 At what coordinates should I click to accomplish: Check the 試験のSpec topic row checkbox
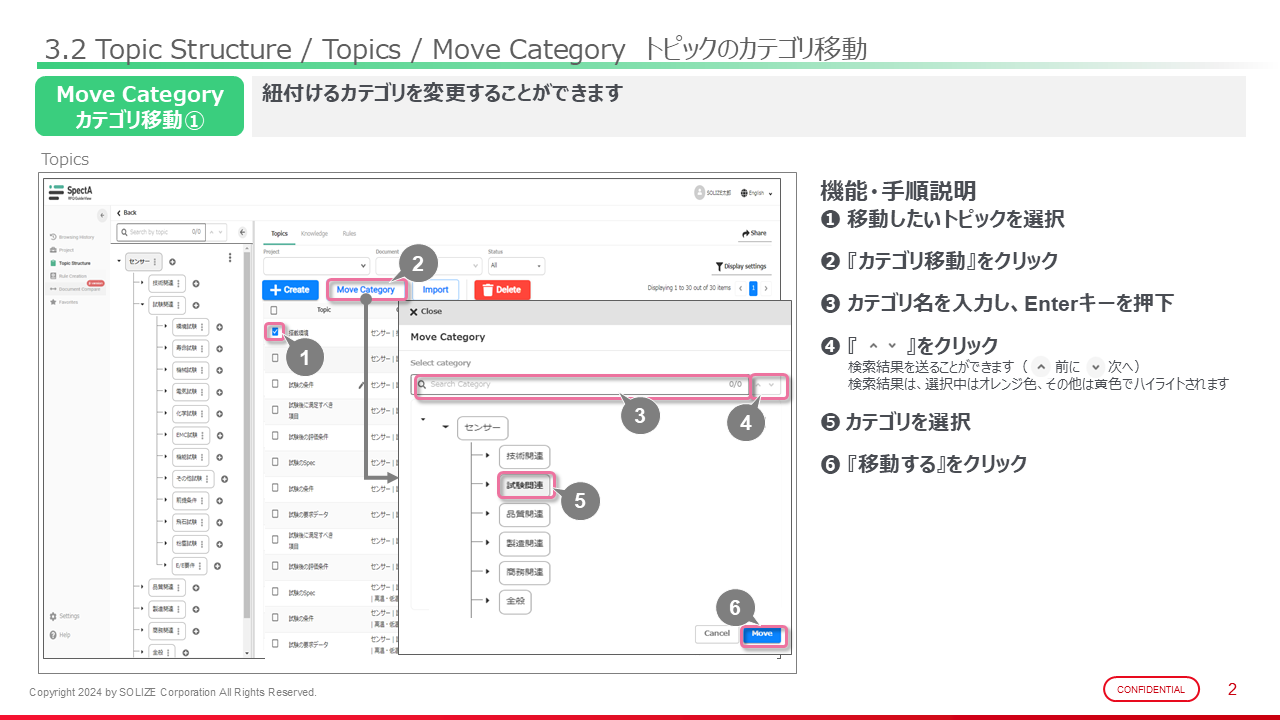point(275,461)
